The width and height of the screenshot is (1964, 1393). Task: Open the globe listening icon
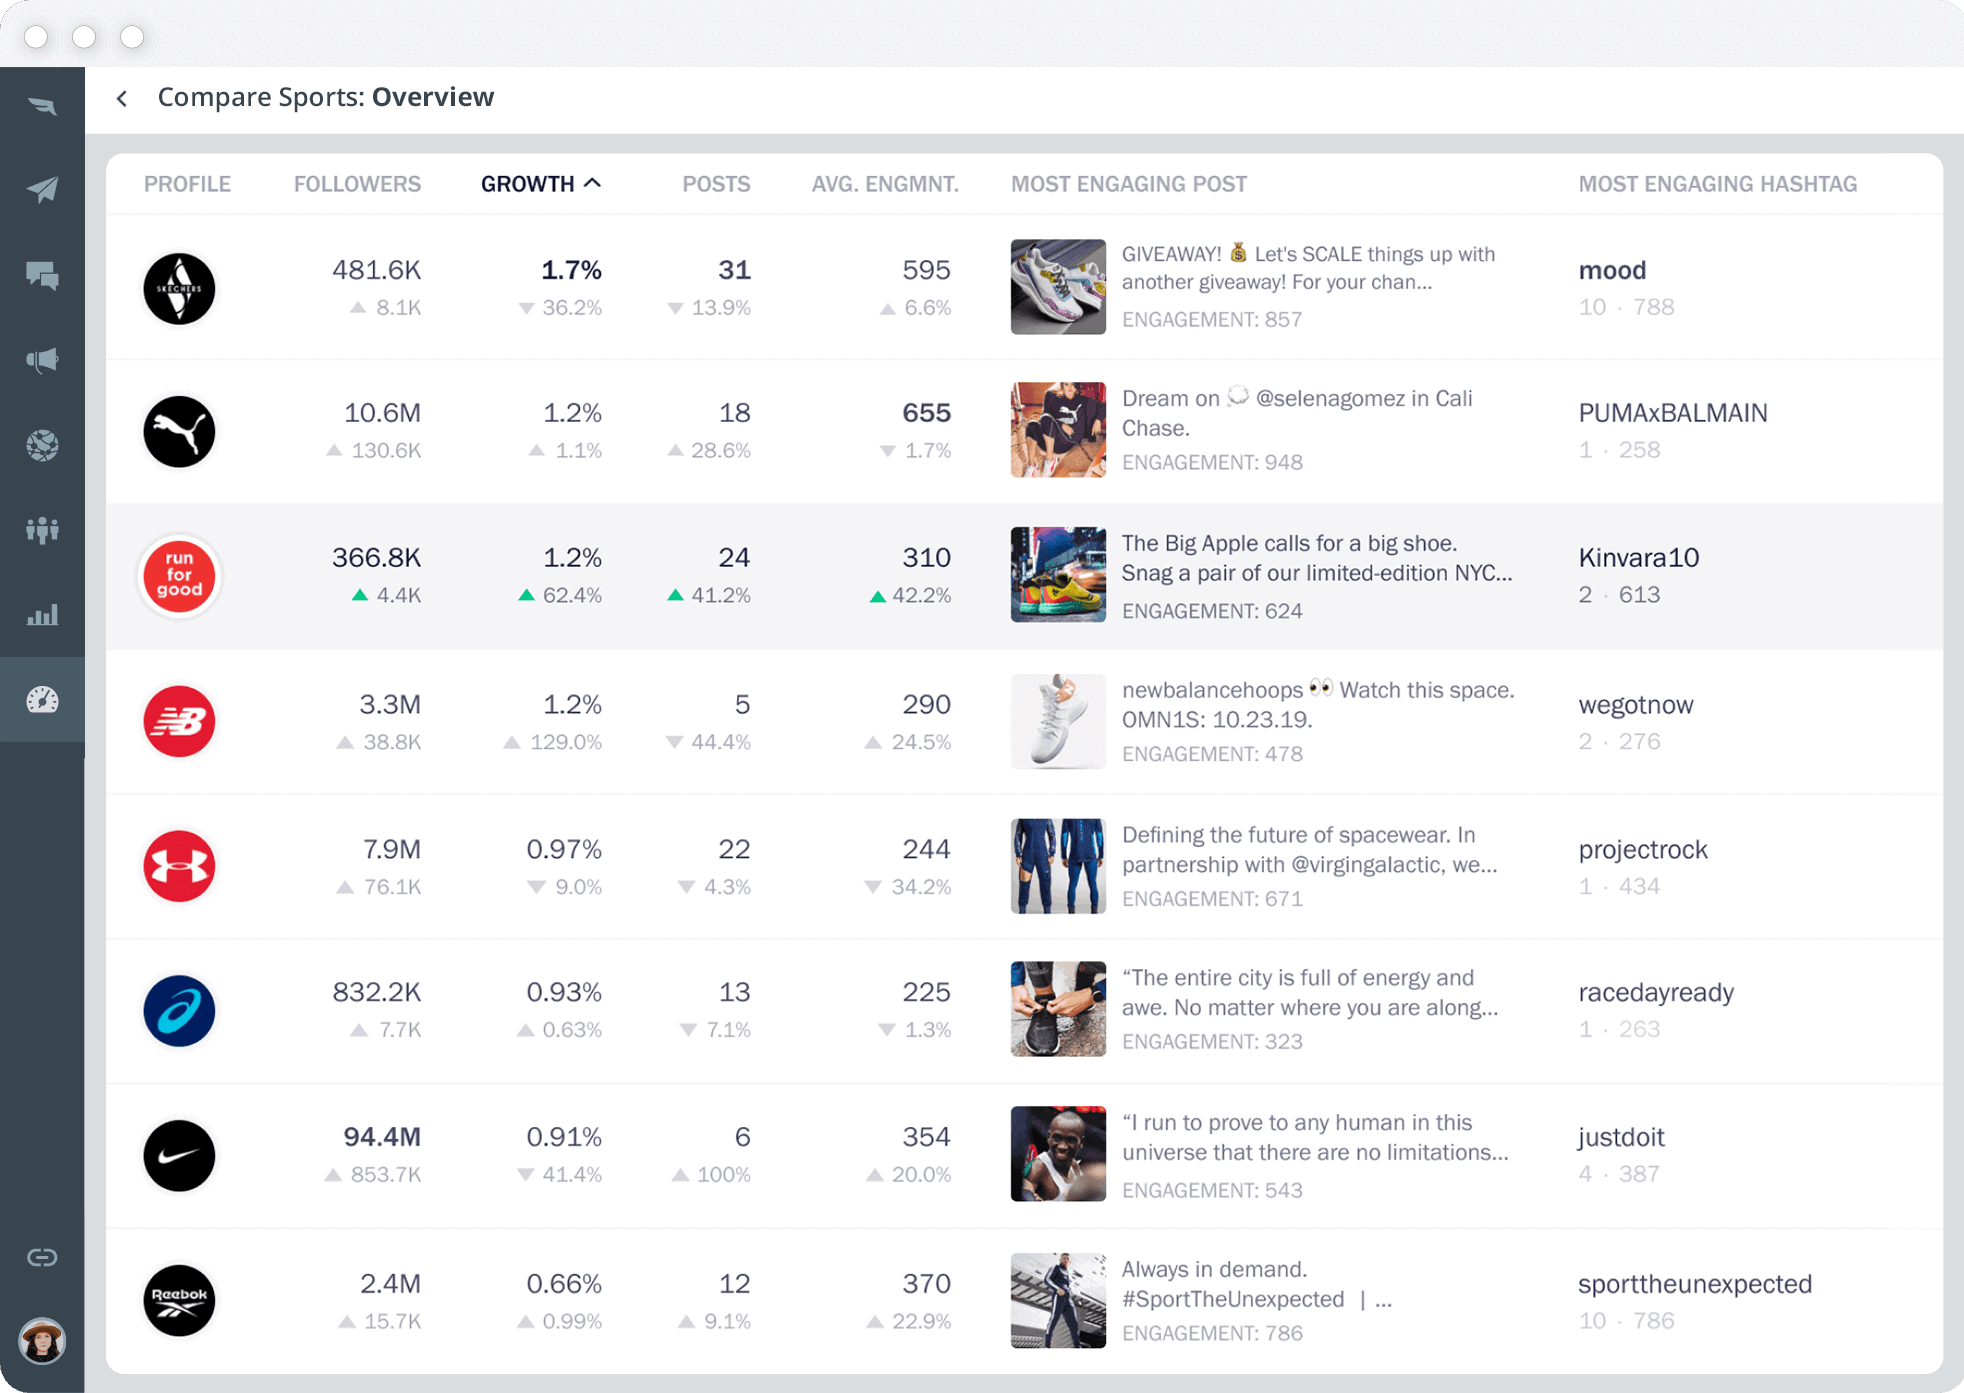point(42,445)
